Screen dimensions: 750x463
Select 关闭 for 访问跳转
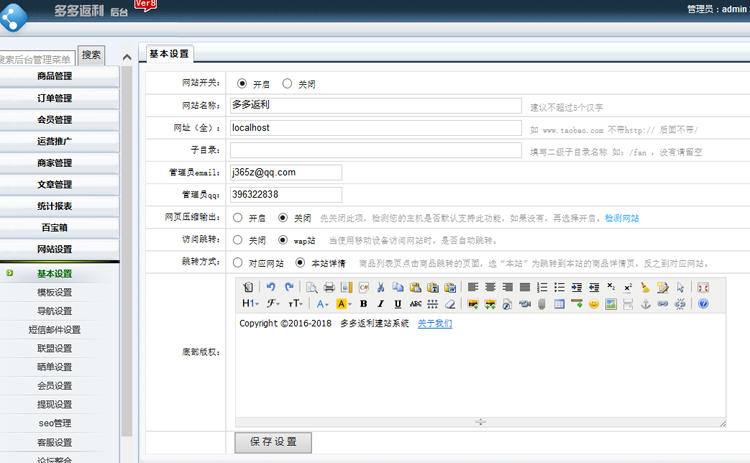tap(238, 240)
